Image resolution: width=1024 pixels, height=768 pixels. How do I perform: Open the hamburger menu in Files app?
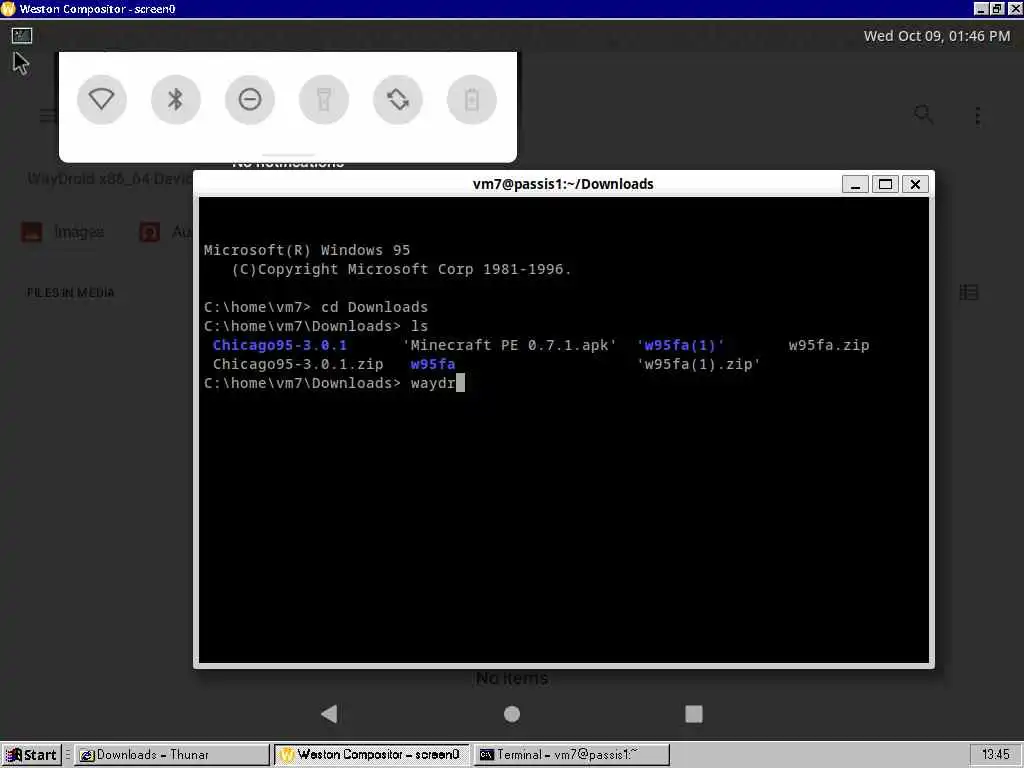(x=48, y=116)
